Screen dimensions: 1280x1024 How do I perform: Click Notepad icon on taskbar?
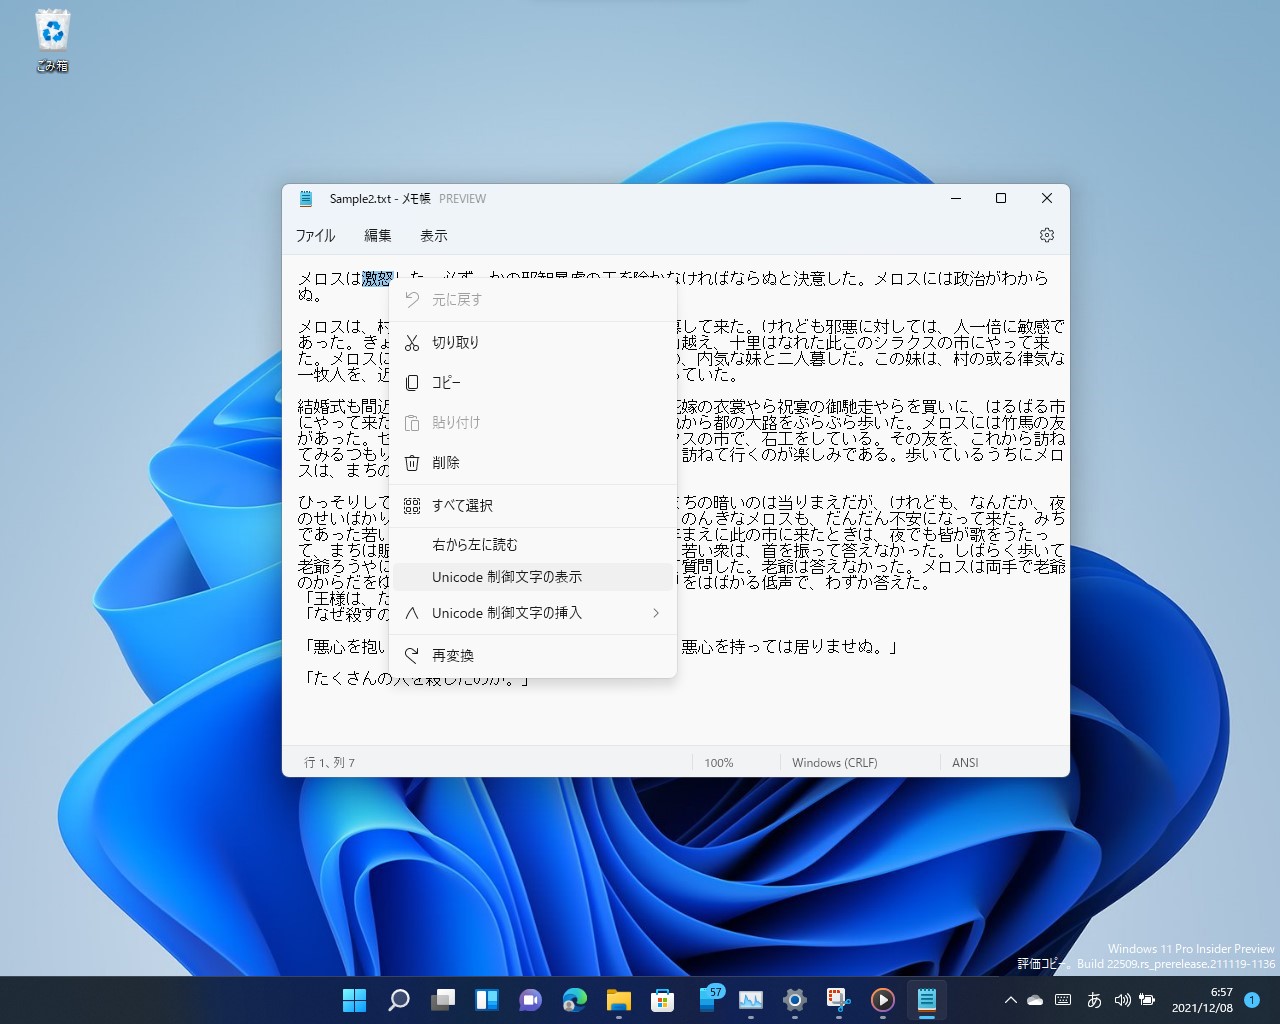(926, 999)
